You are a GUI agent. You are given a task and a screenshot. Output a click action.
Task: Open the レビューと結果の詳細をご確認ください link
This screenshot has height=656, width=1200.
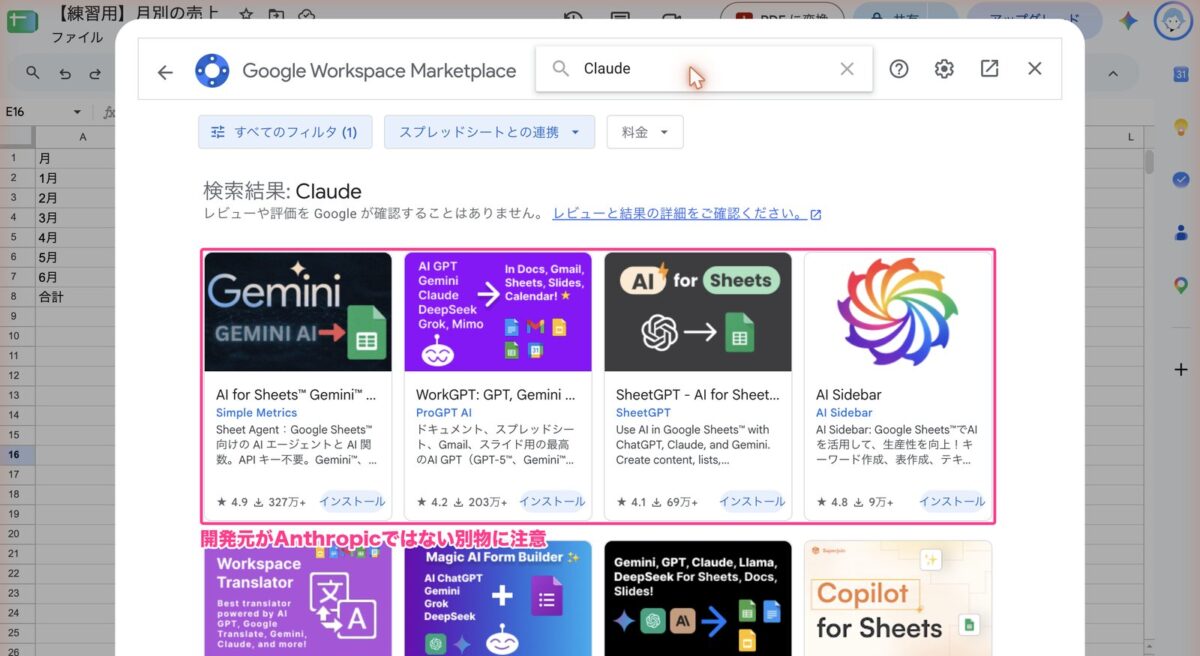point(687,214)
